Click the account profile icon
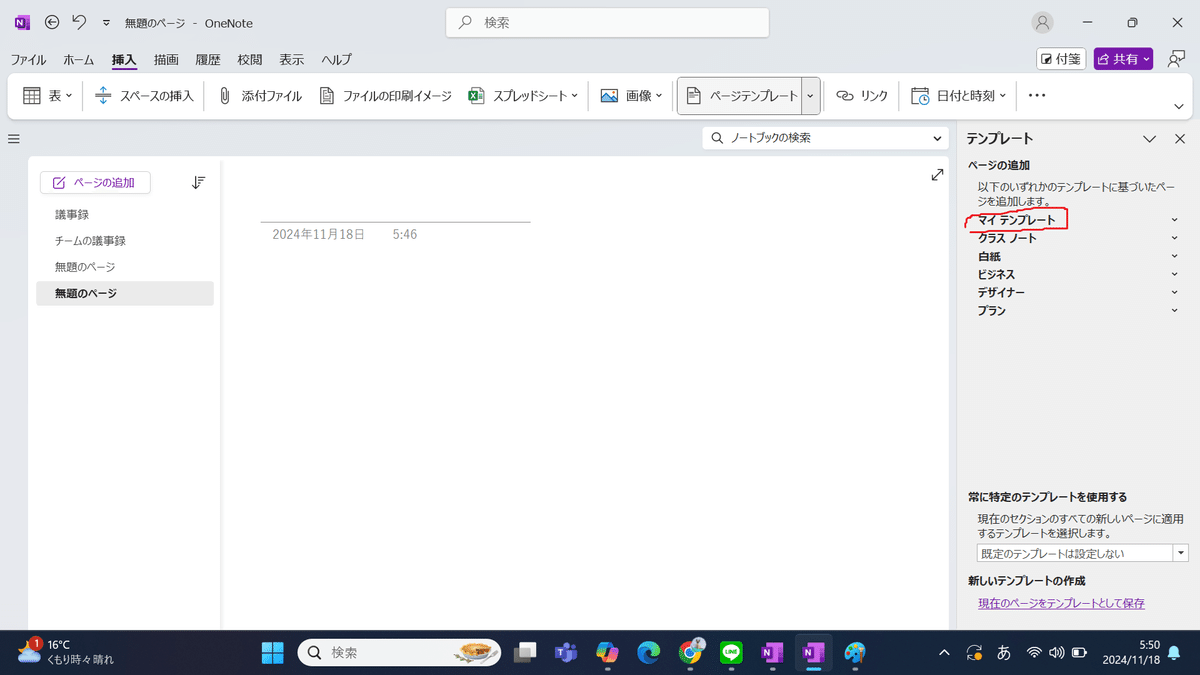Viewport: 1200px width, 675px height. [1043, 22]
